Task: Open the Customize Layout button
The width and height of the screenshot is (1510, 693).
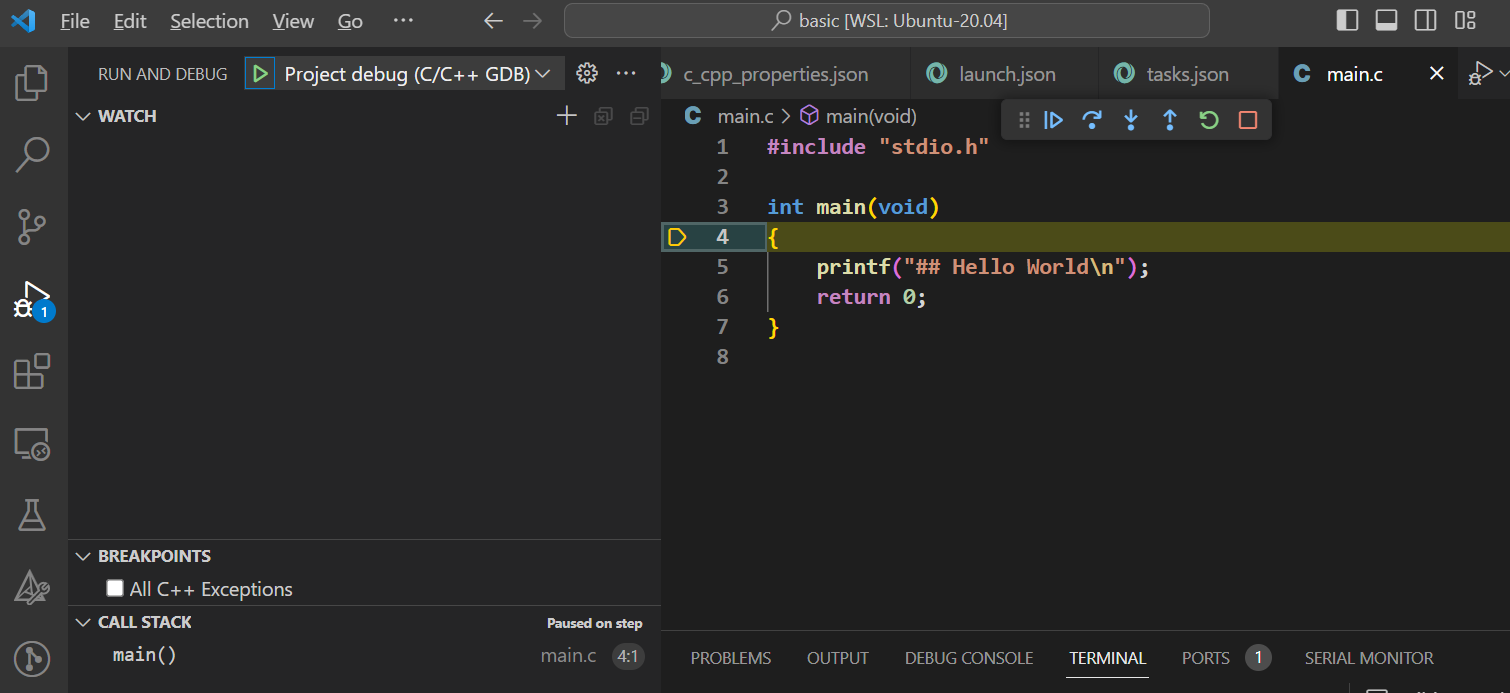Action: pos(1465,21)
